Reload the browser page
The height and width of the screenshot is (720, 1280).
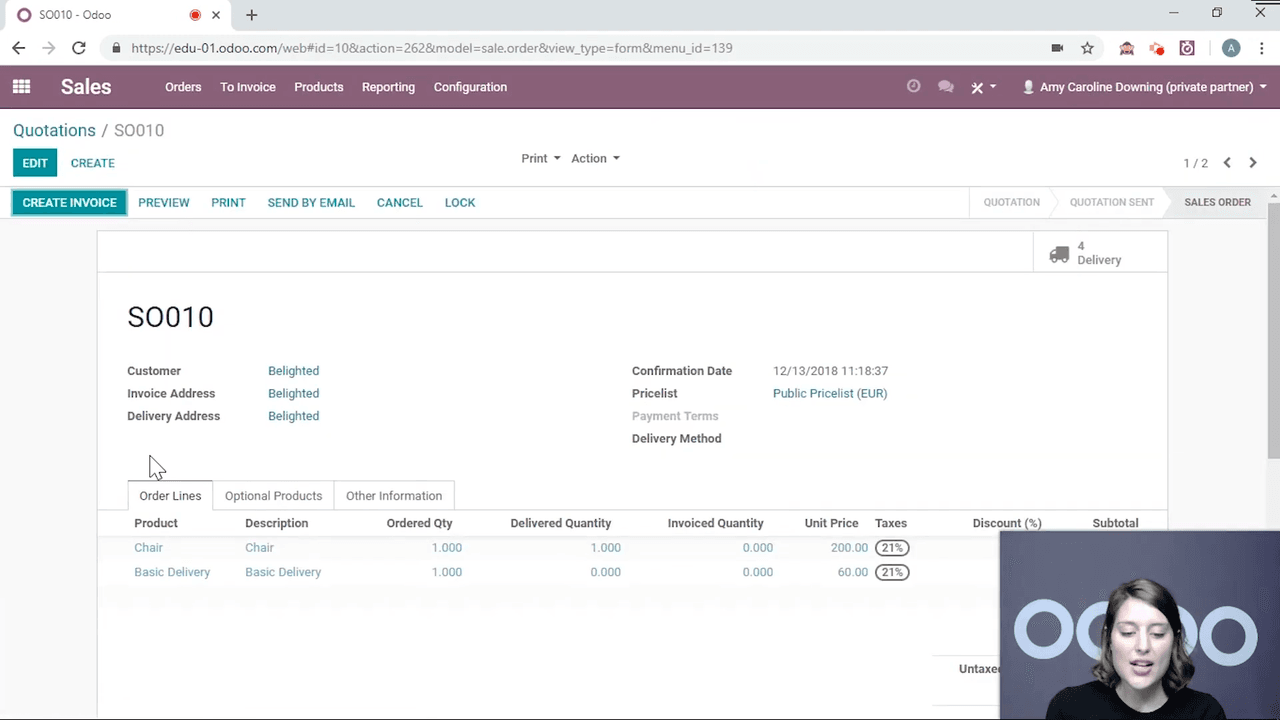click(x=79, y=48)
